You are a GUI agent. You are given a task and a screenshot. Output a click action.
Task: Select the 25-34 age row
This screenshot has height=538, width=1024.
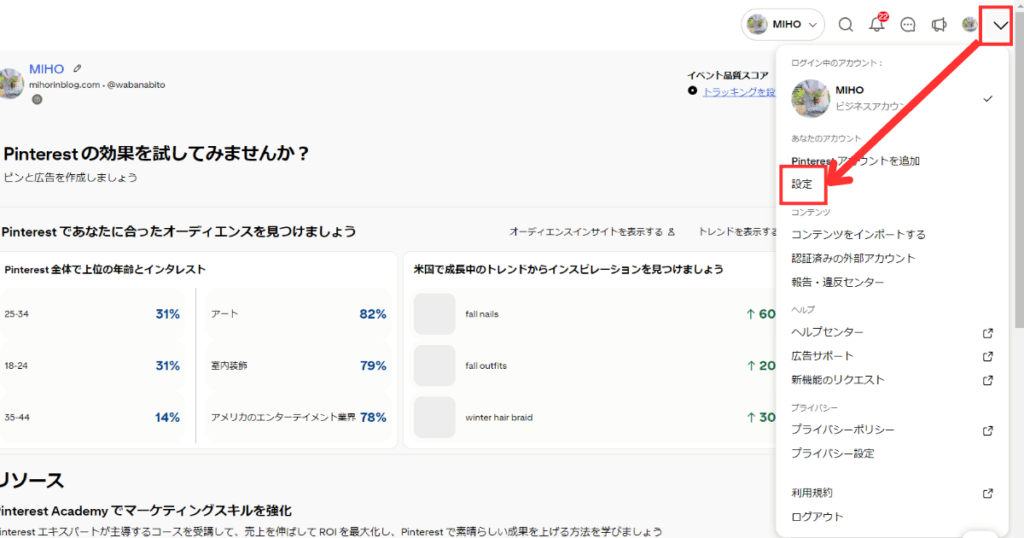click(92, 314)
